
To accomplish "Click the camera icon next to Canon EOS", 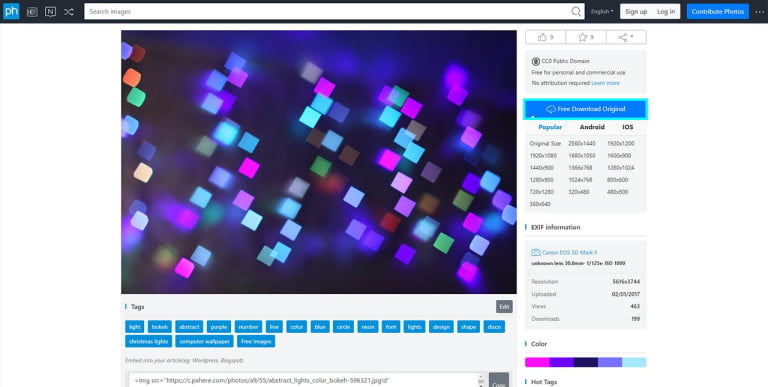I will (535, 253).
